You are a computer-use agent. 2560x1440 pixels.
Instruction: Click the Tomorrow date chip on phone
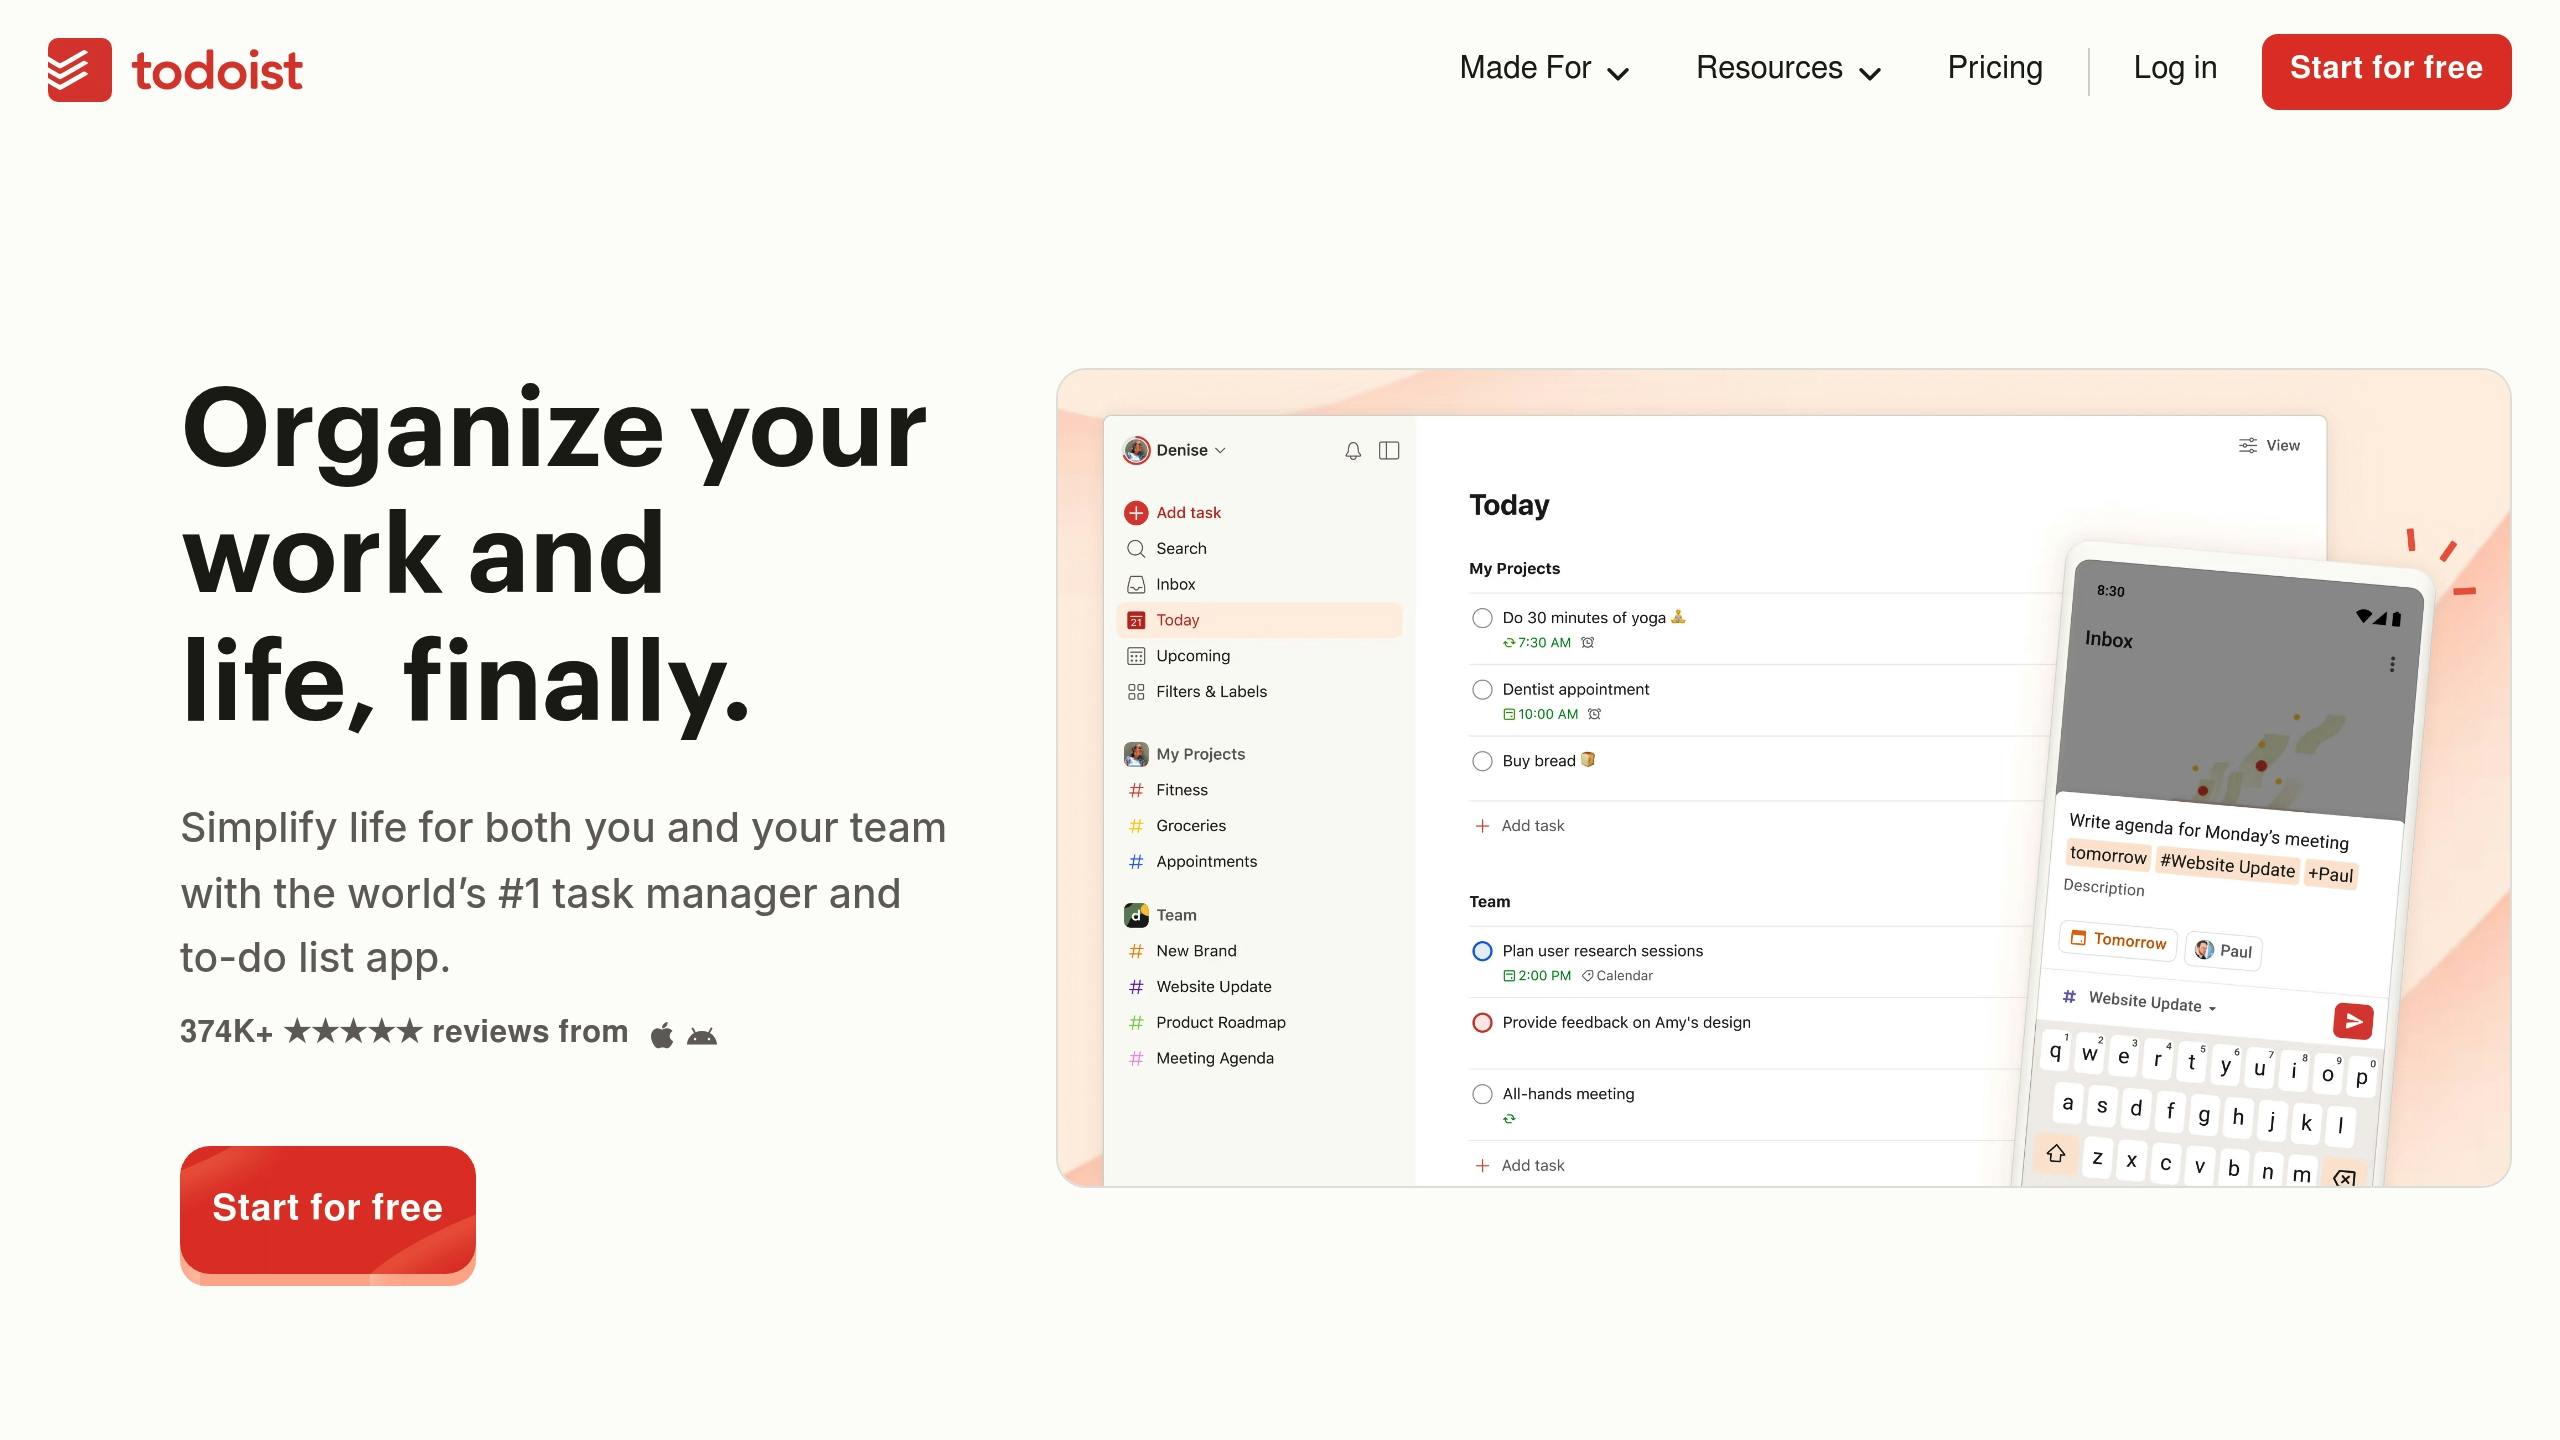[x=2118, y=940]
